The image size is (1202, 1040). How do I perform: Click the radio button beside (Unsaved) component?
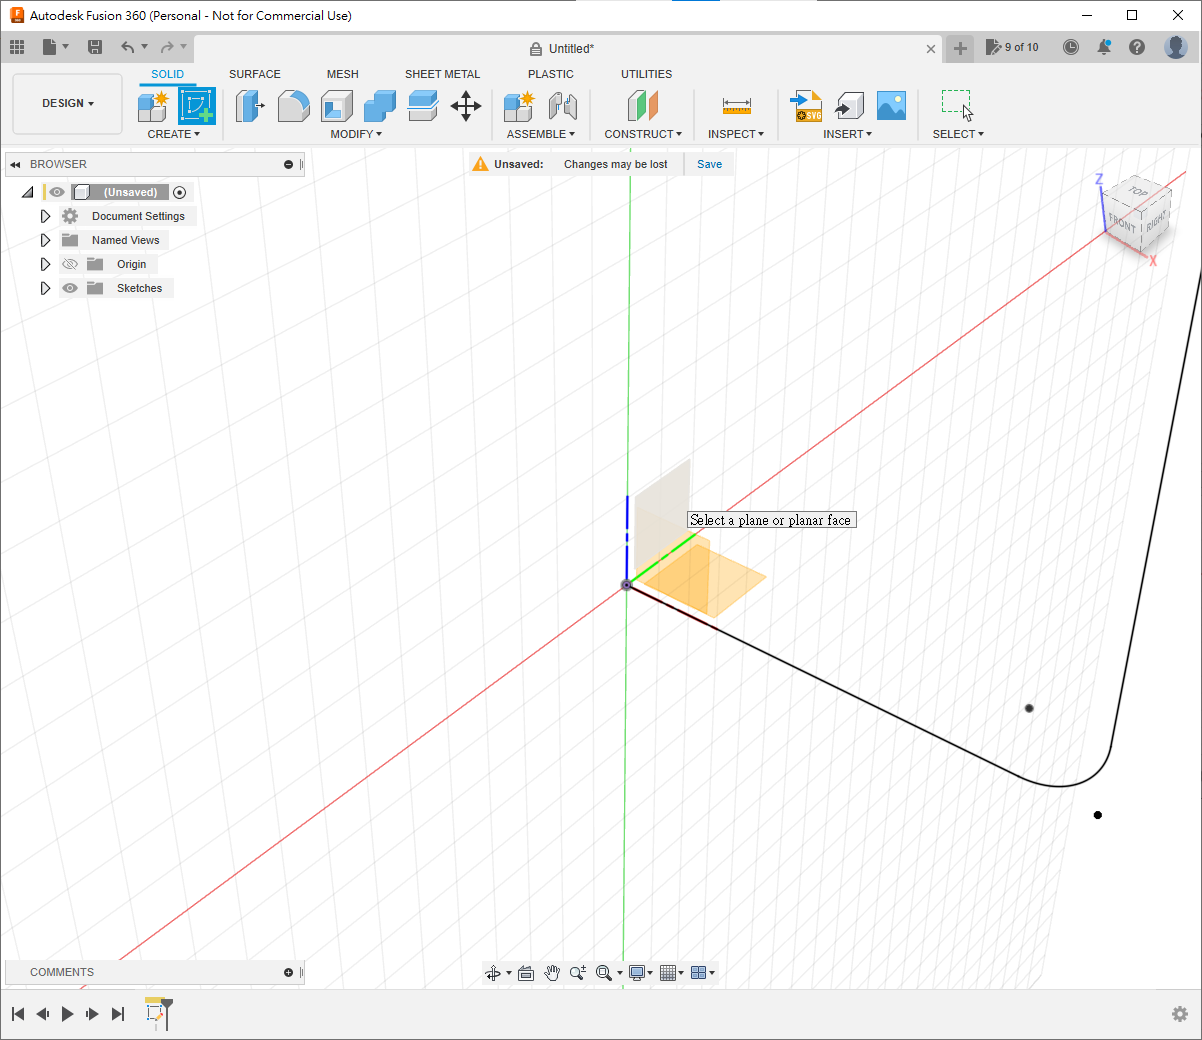tap(180, 192)
